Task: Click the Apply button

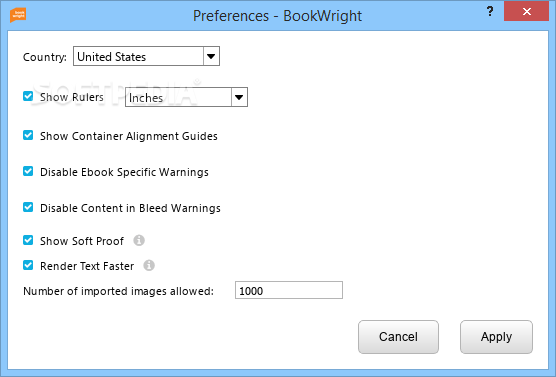Action: (496, 337)
